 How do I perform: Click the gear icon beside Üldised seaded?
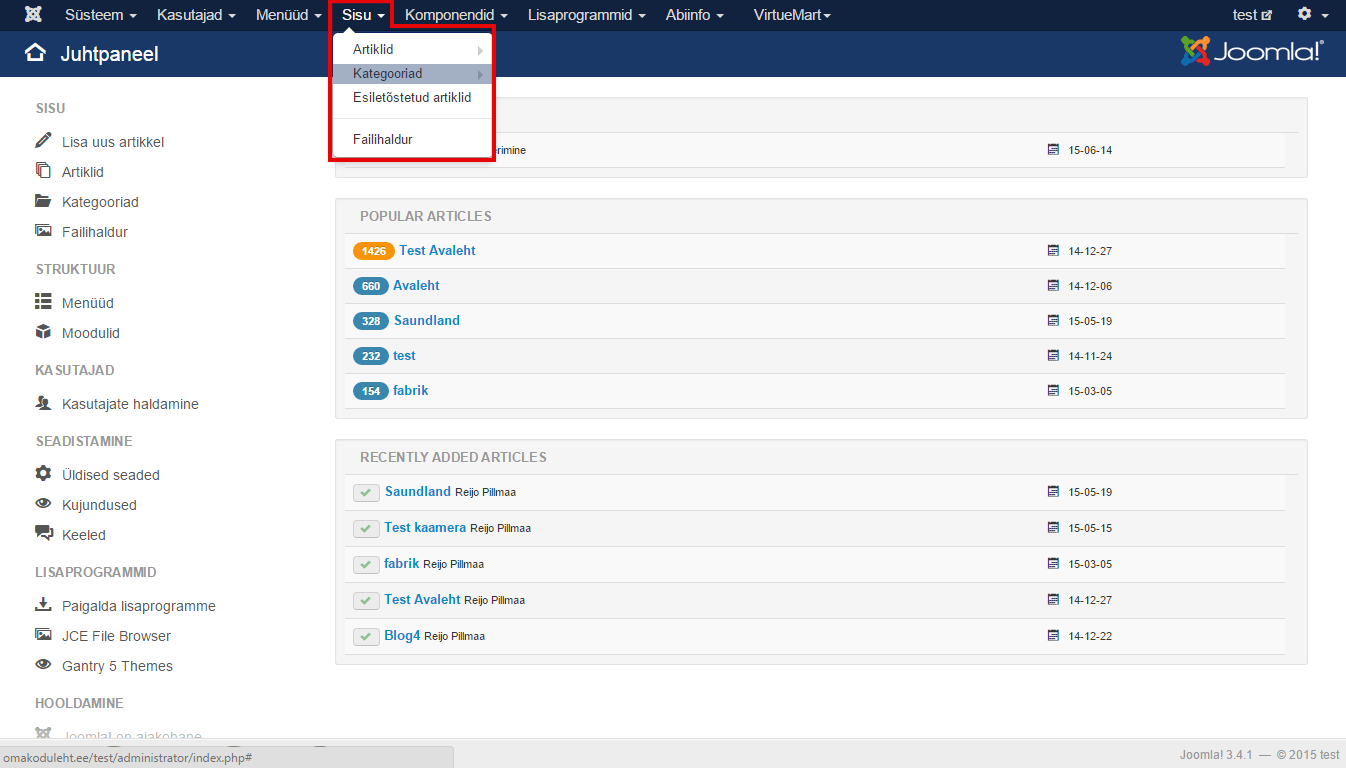[43, 473]
